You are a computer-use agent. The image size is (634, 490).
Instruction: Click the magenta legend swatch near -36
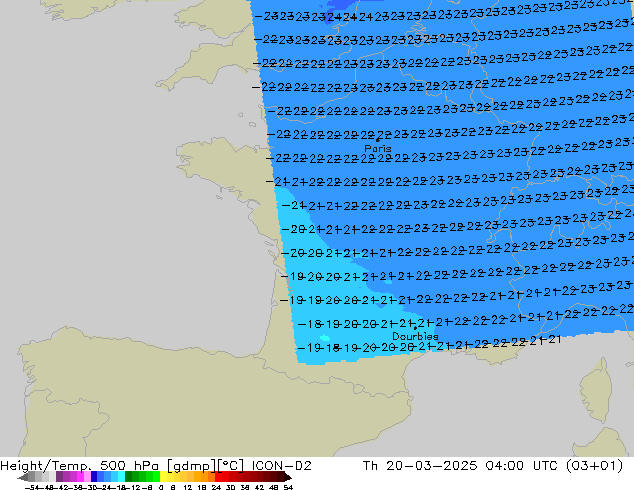pyautogui.click(x=80, y=477)
